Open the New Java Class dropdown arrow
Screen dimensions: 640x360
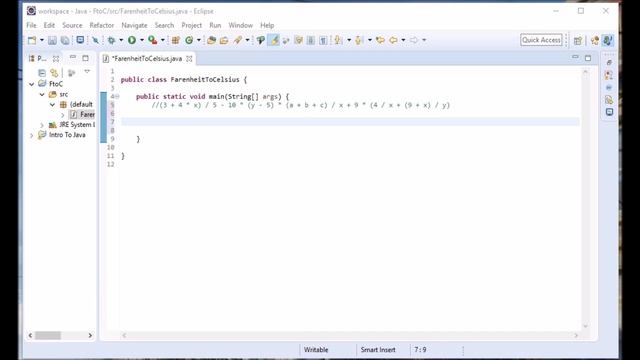(x=199, y=40)
